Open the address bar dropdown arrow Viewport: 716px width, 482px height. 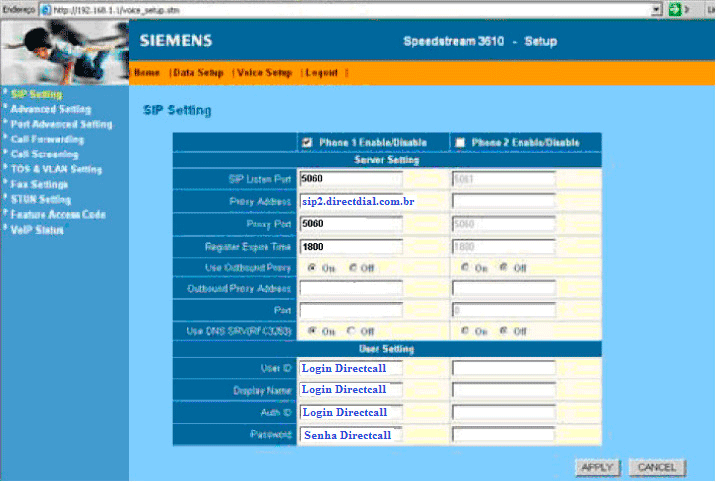(656, 10)
